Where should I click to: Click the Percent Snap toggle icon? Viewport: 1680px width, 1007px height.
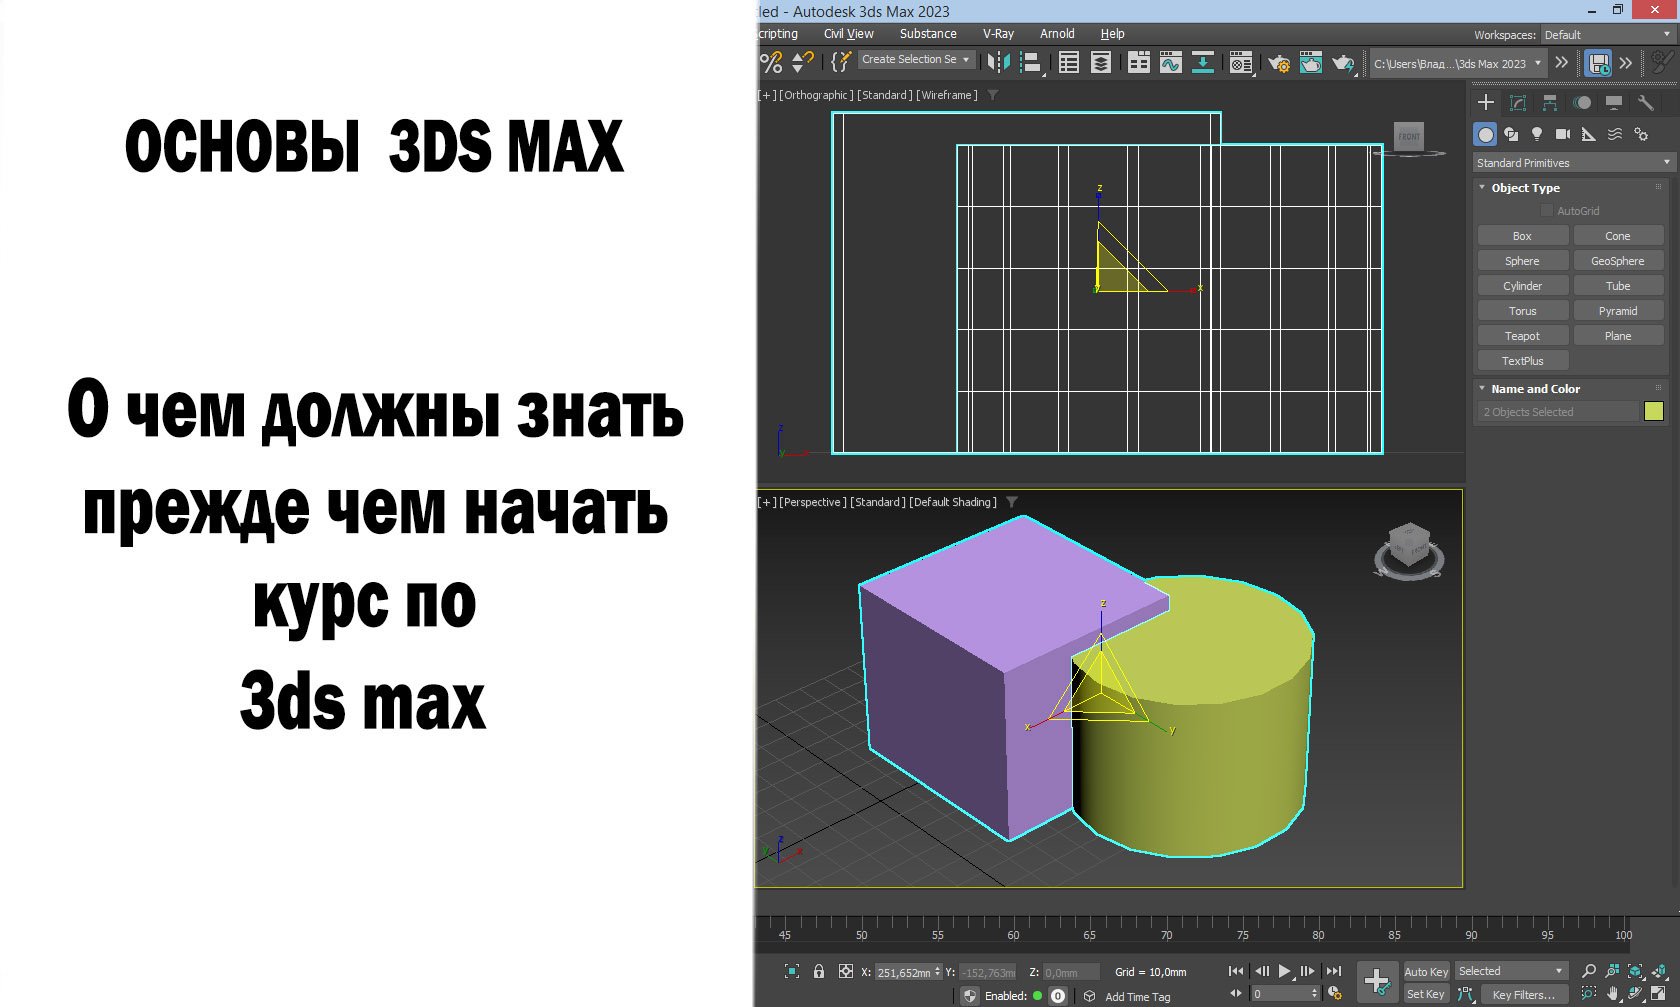(771, 63)
